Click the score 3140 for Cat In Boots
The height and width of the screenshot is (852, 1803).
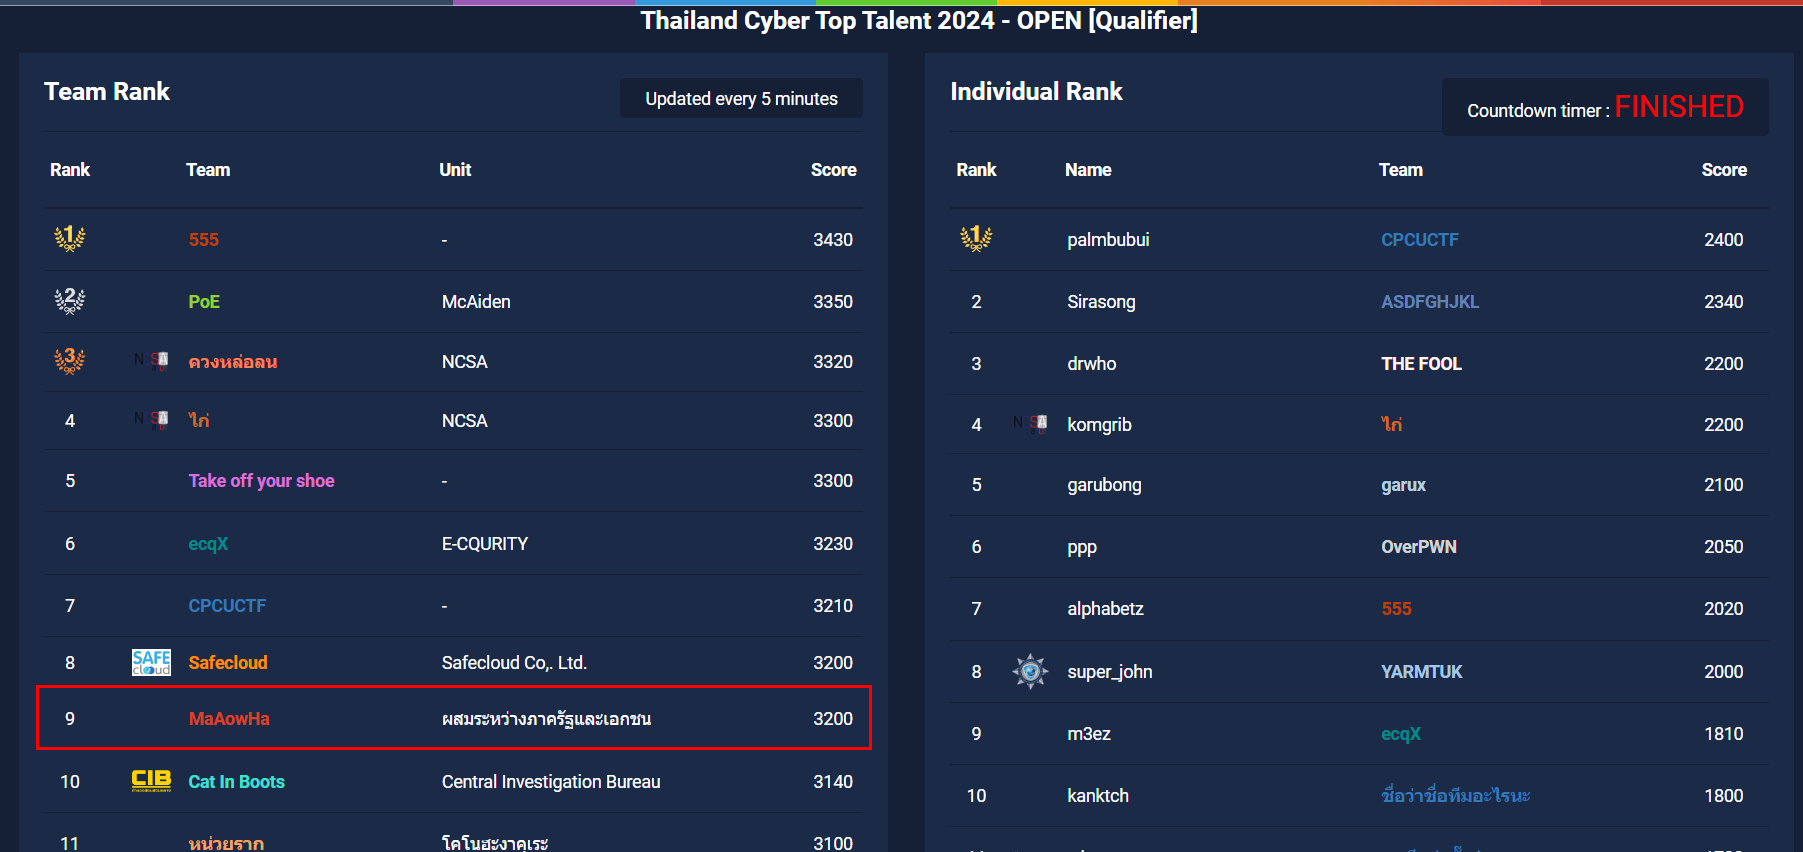[x=833, y=782]
